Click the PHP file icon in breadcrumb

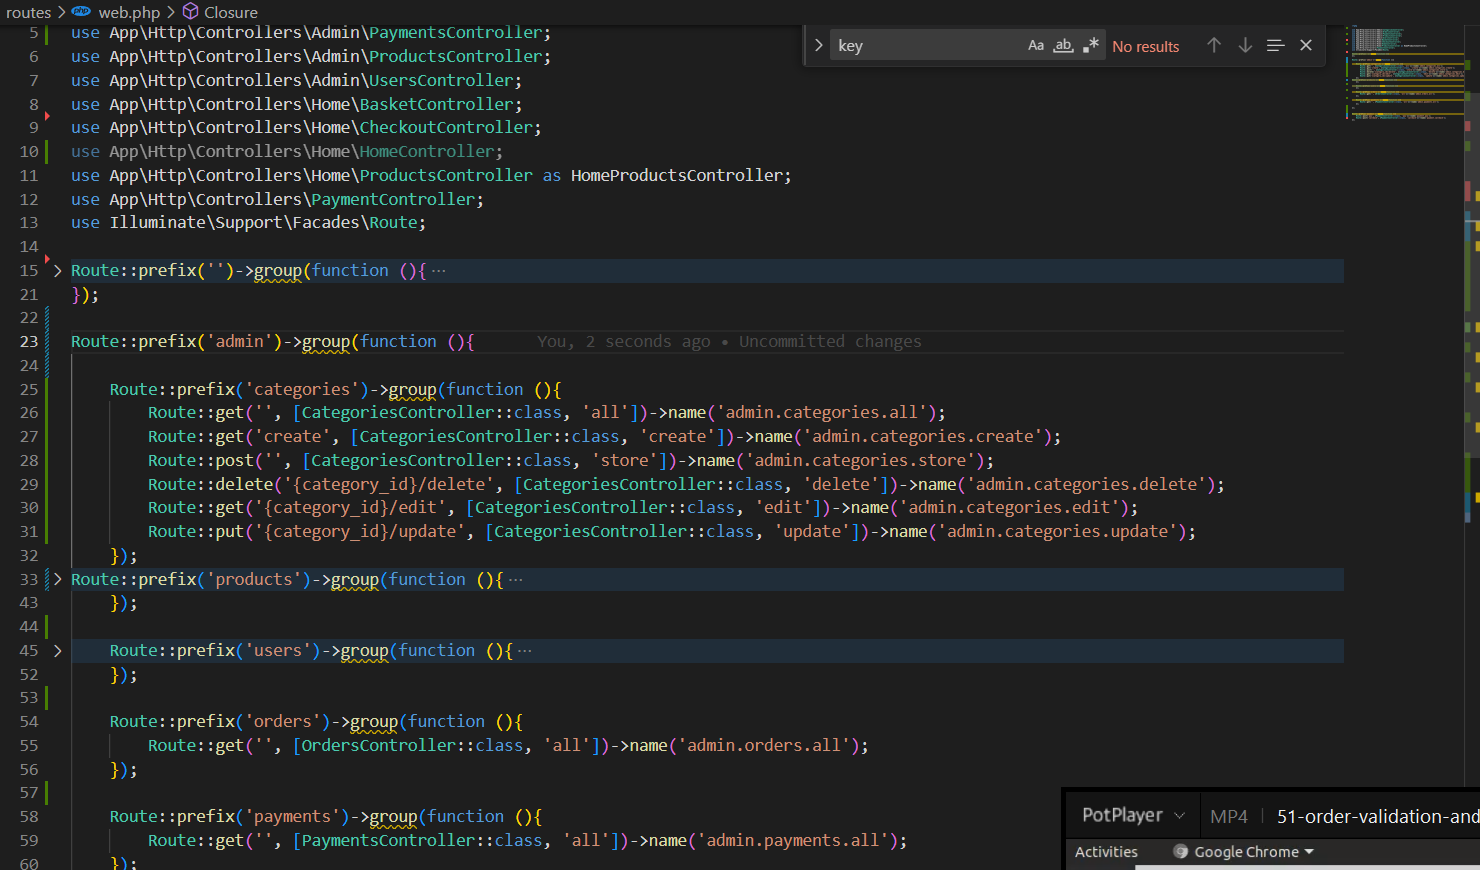point(81,12)
